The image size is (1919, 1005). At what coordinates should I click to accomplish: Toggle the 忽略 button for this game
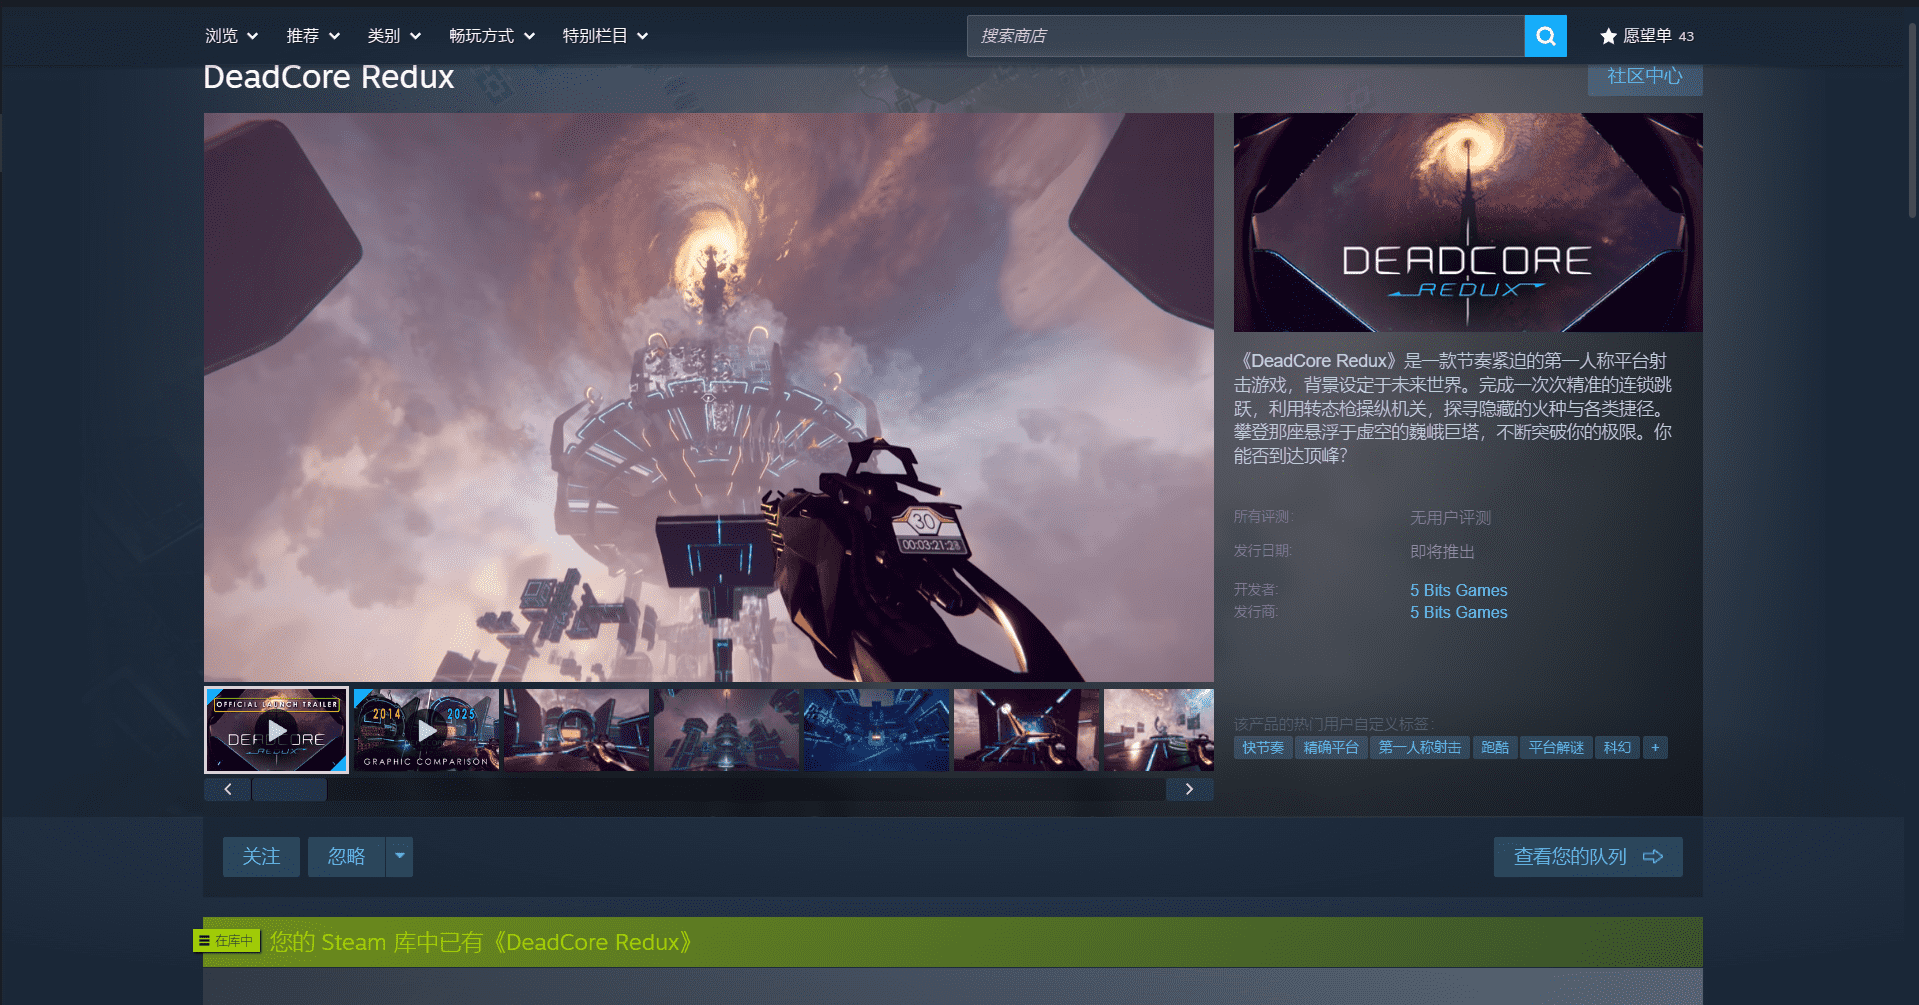[x=344, y=856]
